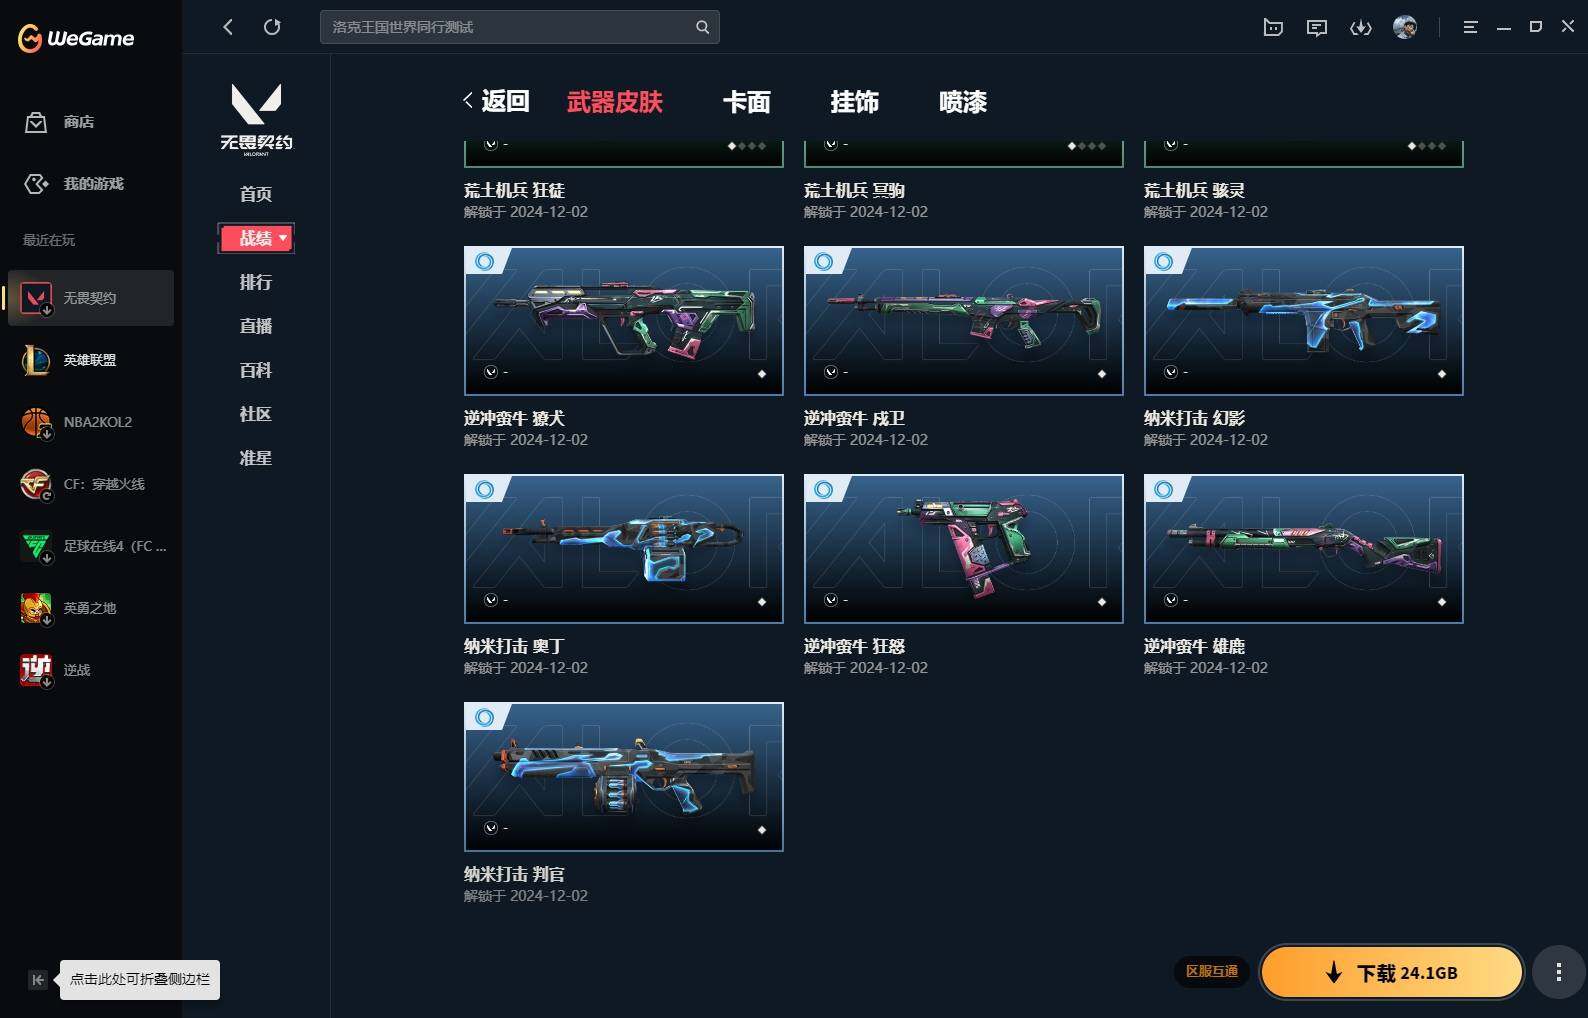
Task: Toggle the circle on 纳米打击 幻影 card
Action: point(1164,262)
